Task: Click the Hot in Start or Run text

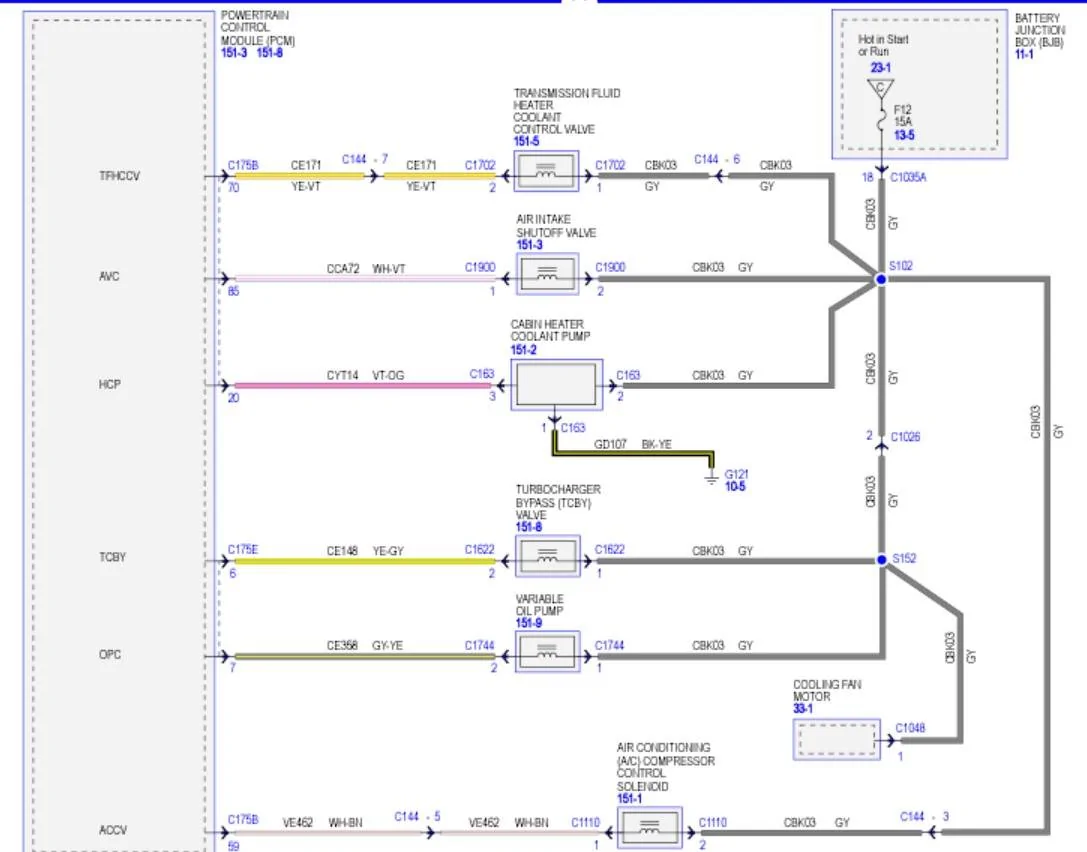Action: click(x=883, y=46)
